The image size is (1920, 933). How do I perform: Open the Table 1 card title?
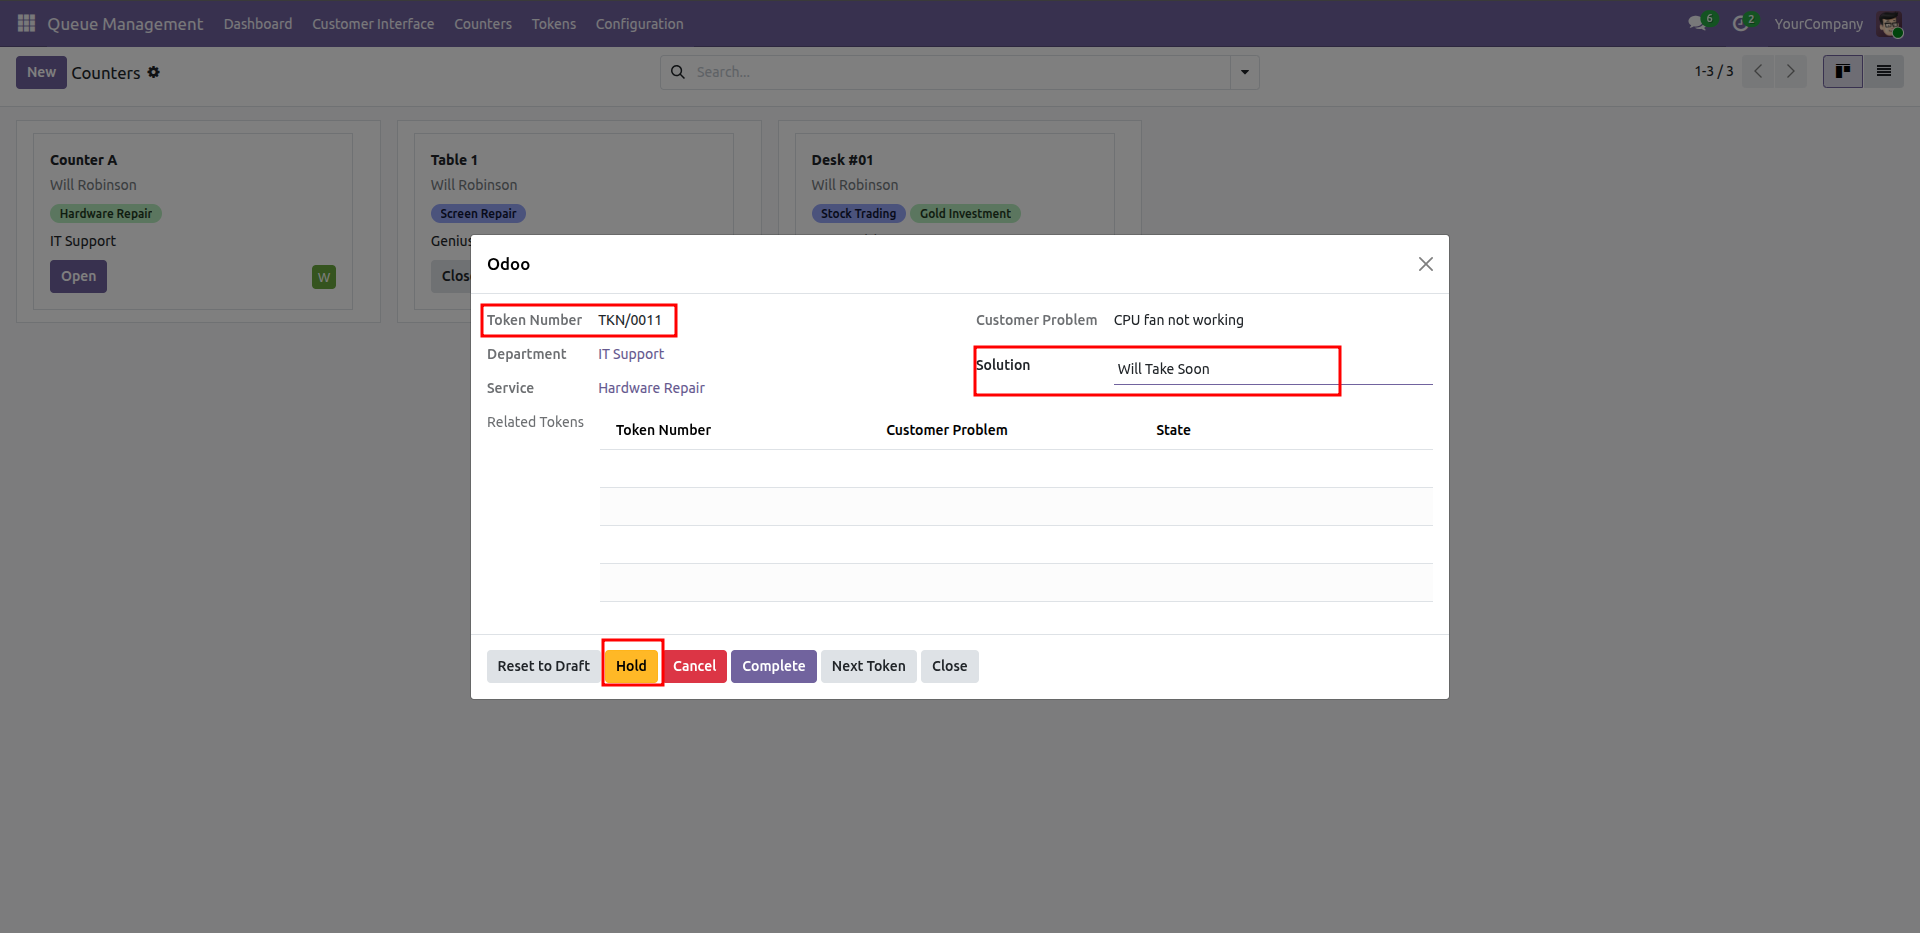tap(454, 160)
